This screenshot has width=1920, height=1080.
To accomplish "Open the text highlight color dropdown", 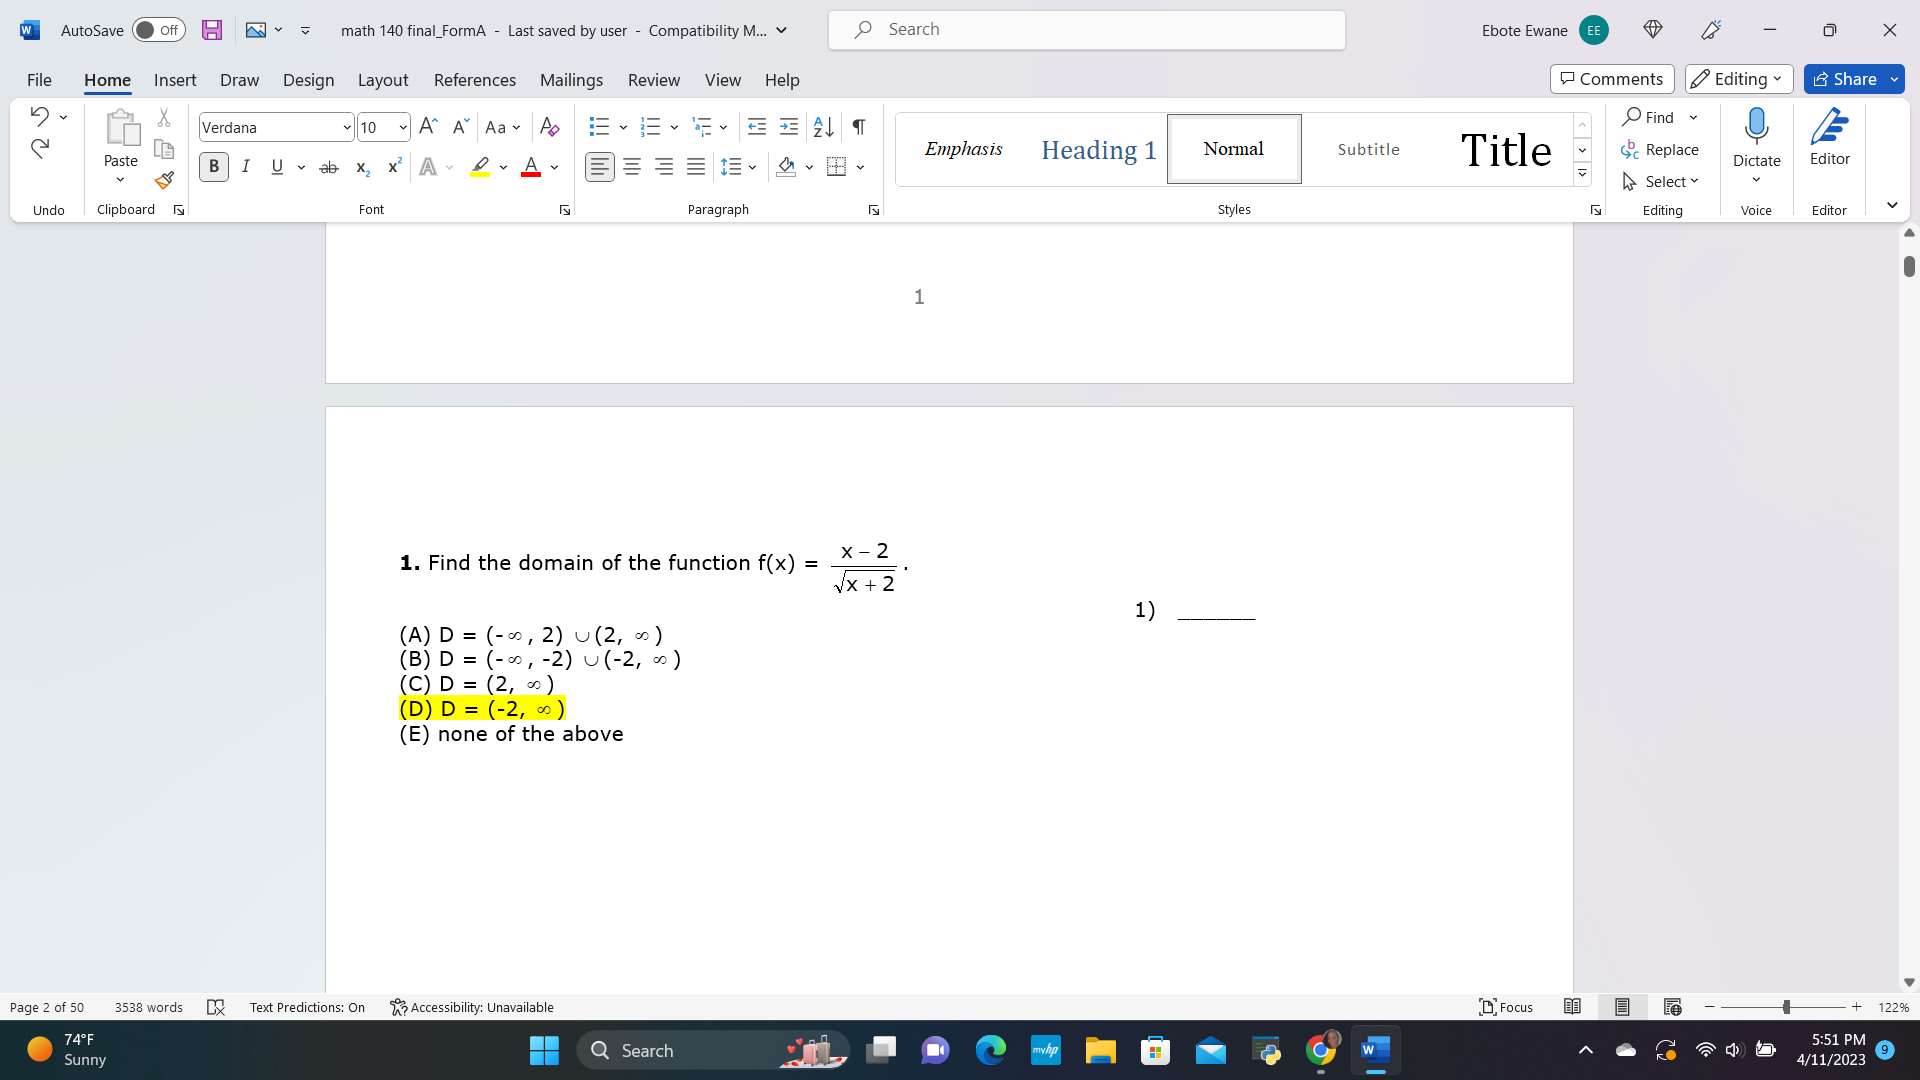I will pyautogui.click(x=504, y=167).
